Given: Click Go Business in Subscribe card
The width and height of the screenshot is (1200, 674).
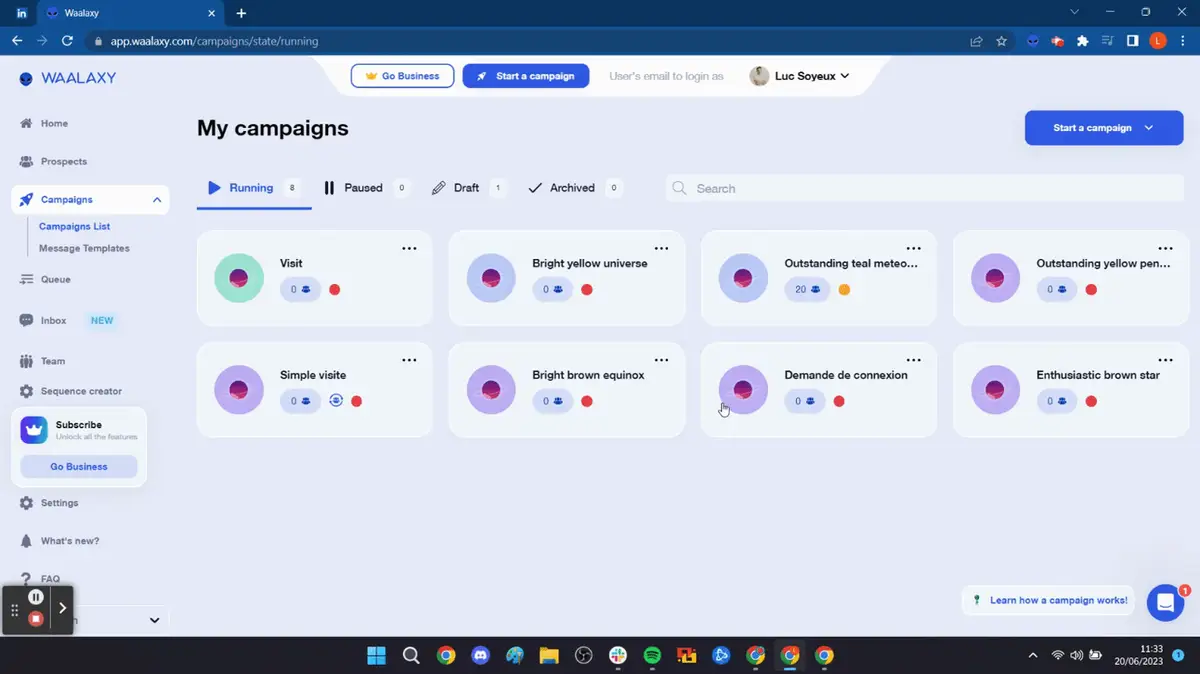Looking at the screenshot, I should coord(79,467).
